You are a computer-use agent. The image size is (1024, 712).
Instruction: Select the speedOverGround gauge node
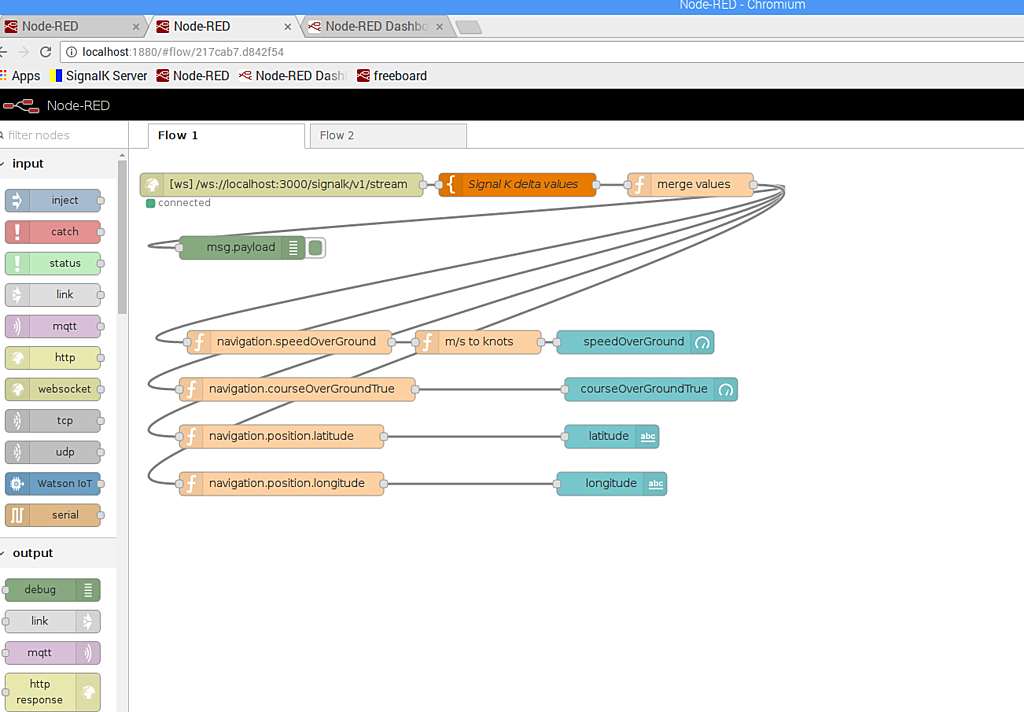pyautogui.click(x=635, y=342)
